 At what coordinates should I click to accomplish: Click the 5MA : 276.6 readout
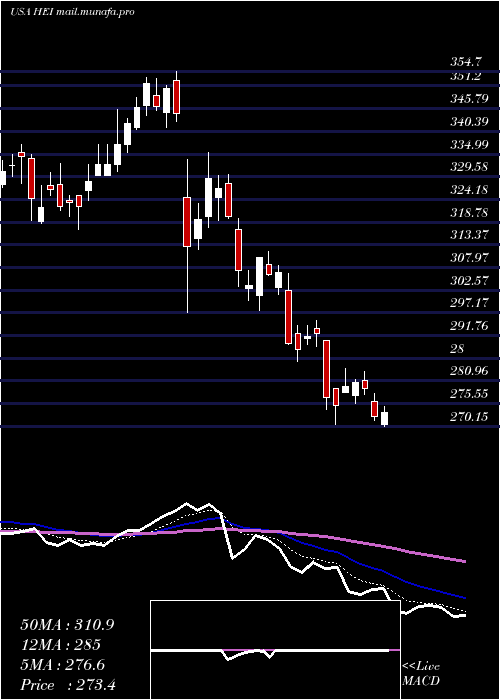(62, 665)
